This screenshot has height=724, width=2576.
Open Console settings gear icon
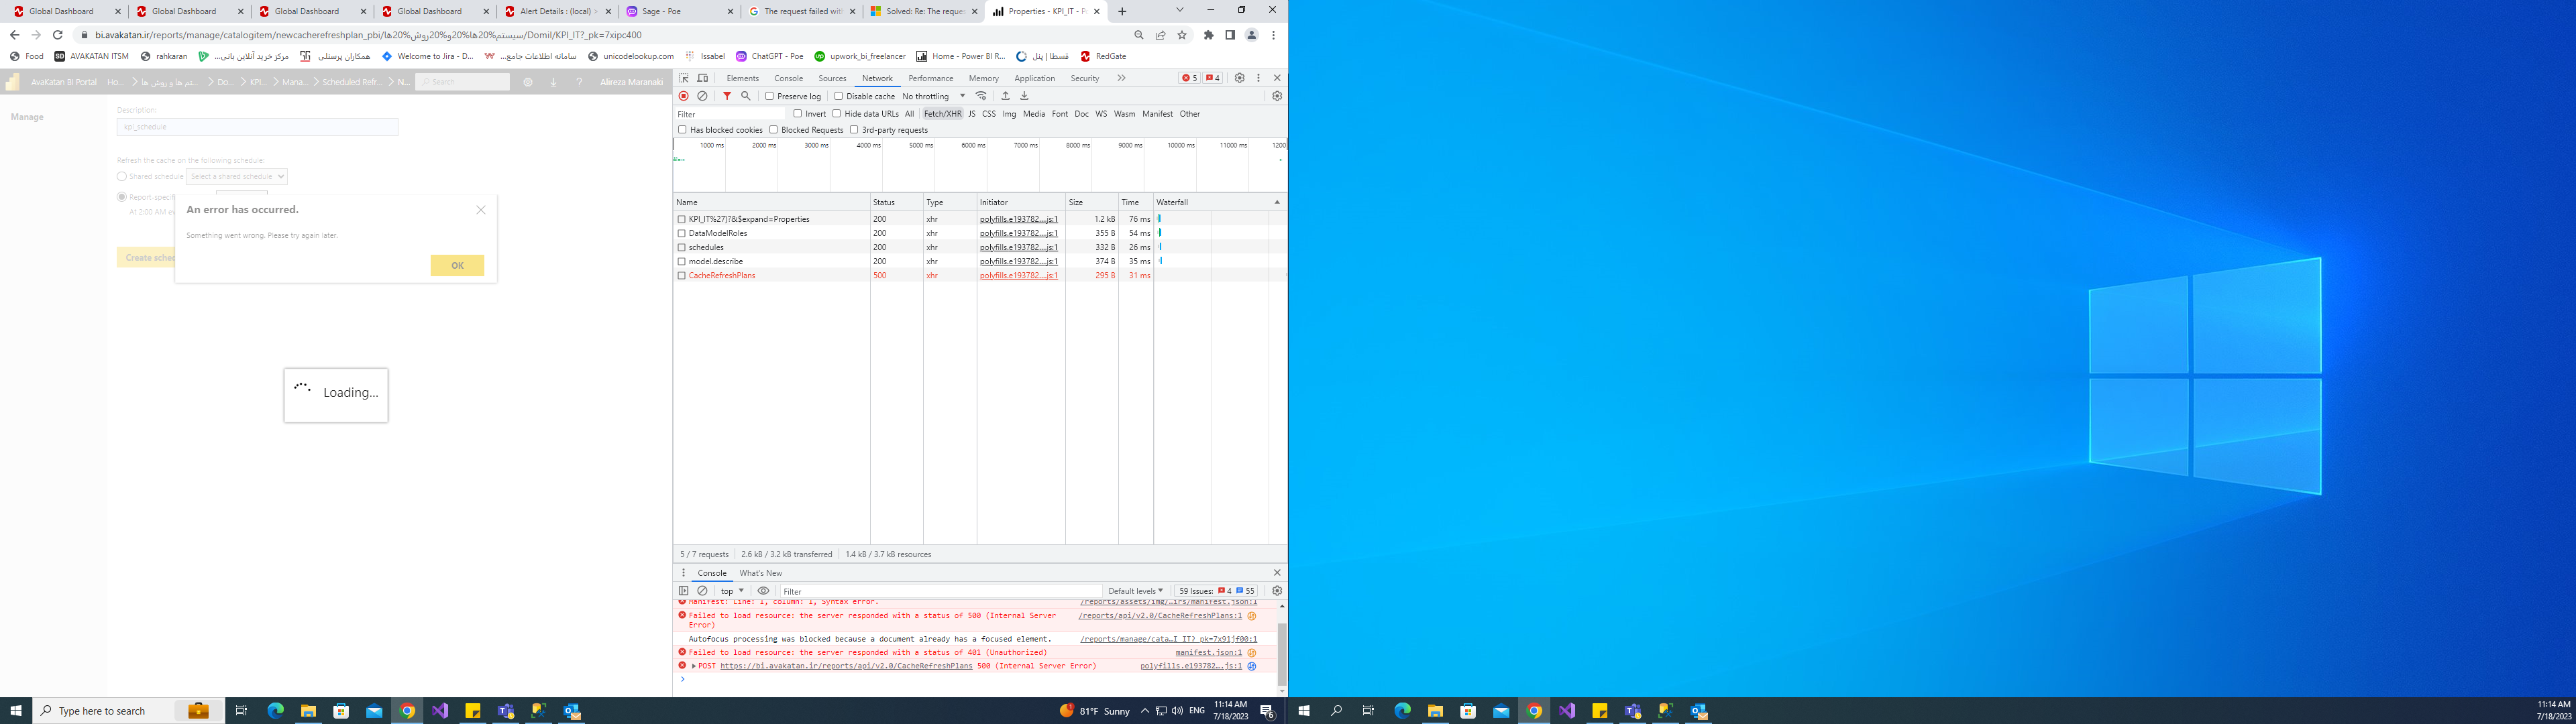pos(1277,591)
